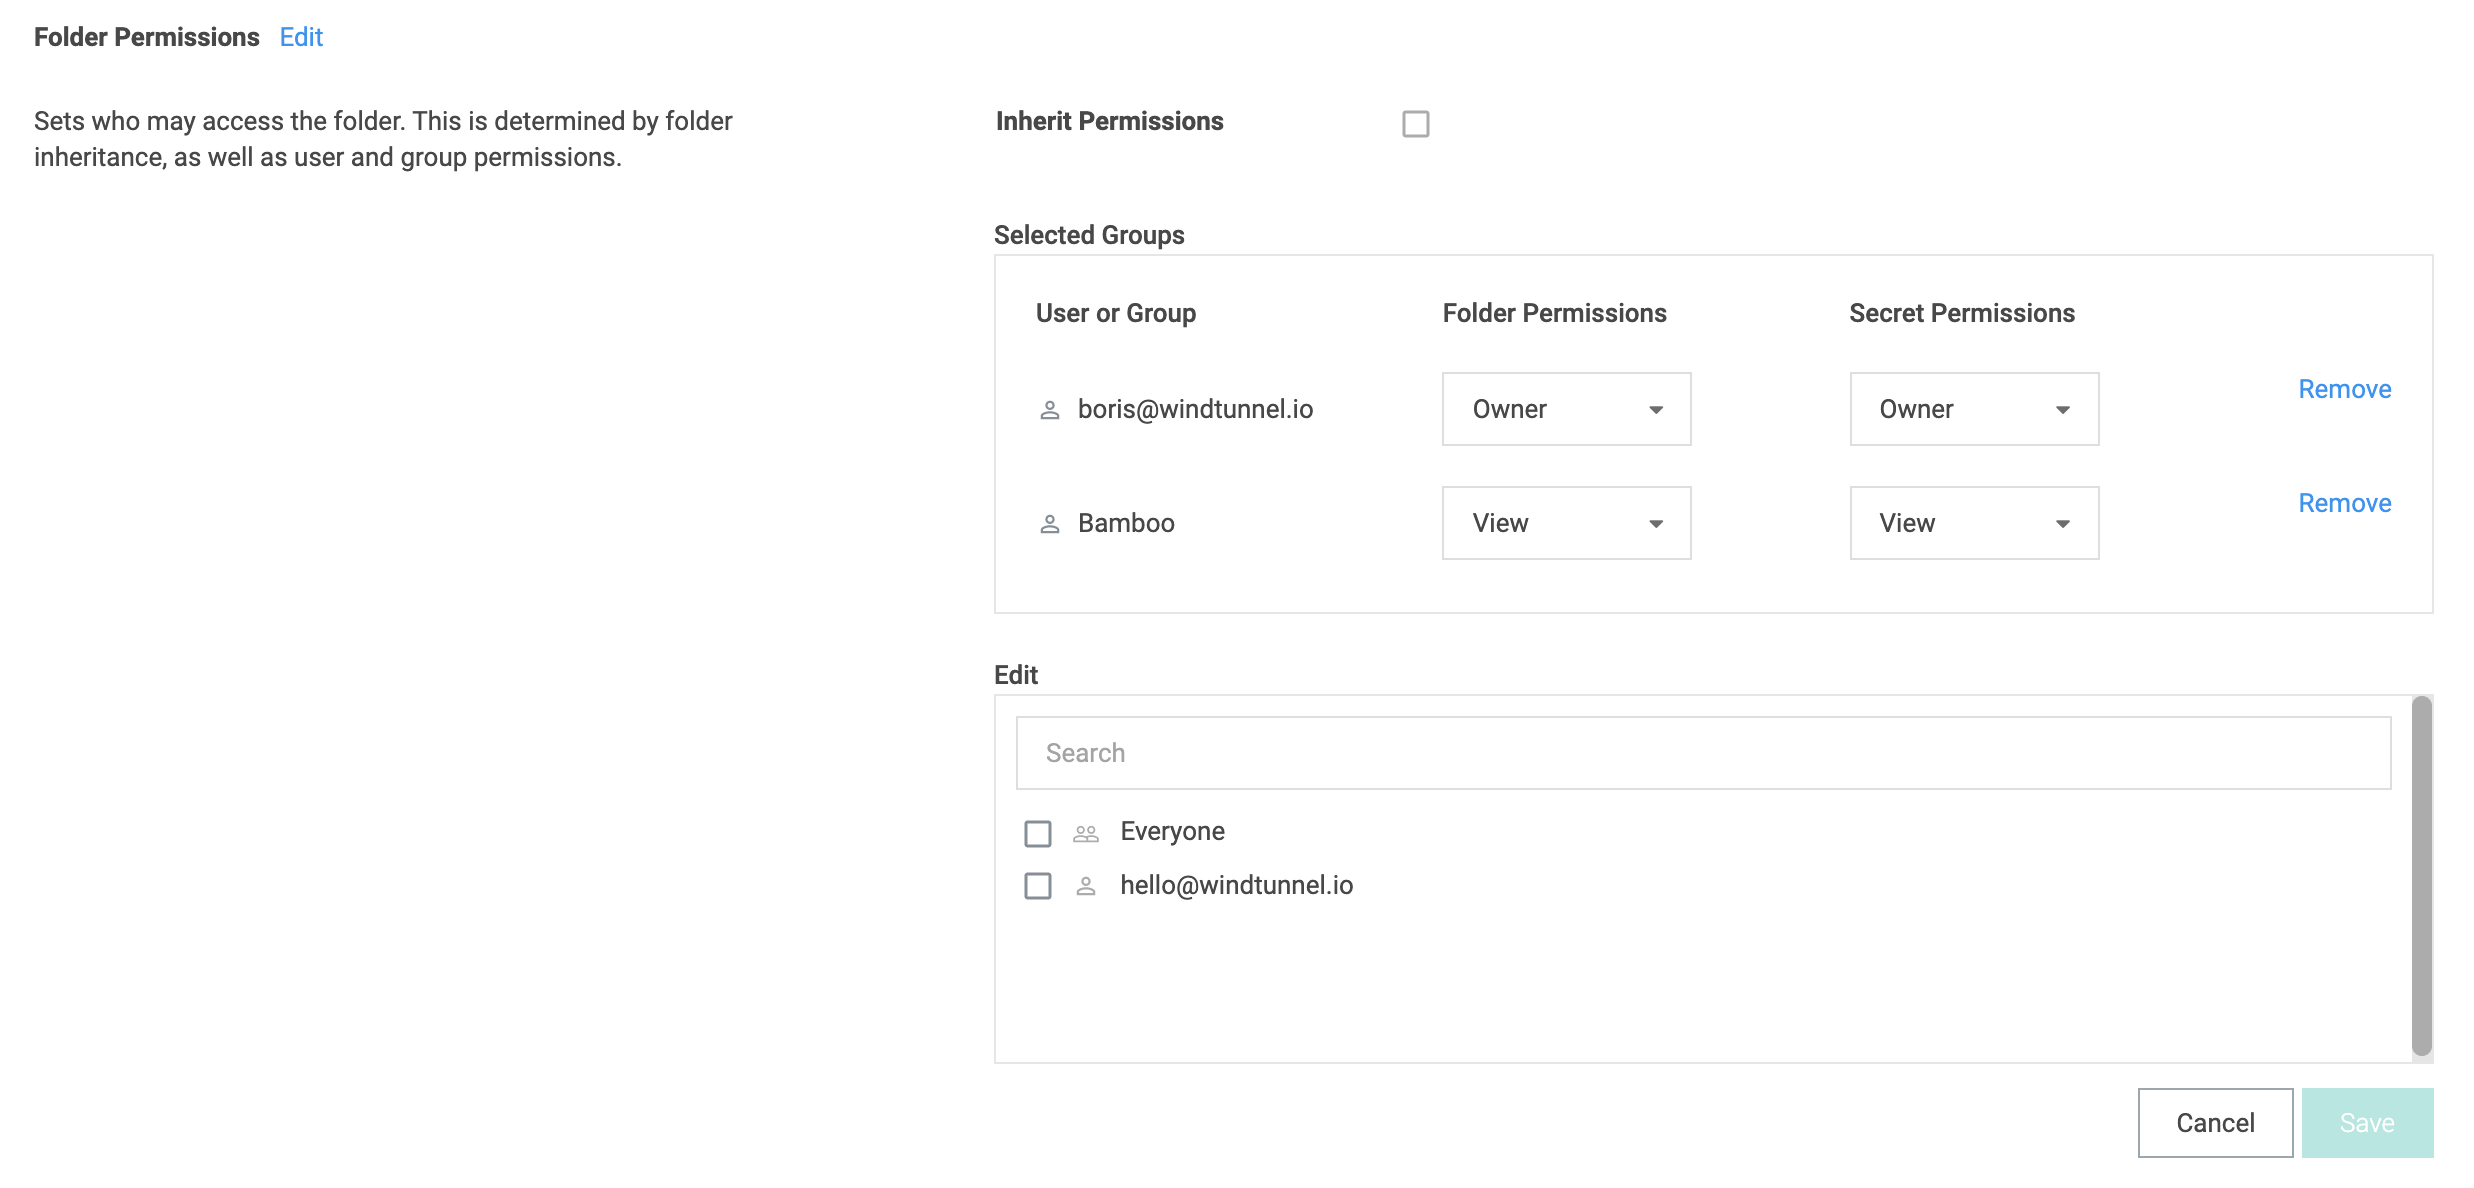Click the user icon beside boris@windtunnel.io
The image size is (2474, 1188).
(x=1049, y=410)
